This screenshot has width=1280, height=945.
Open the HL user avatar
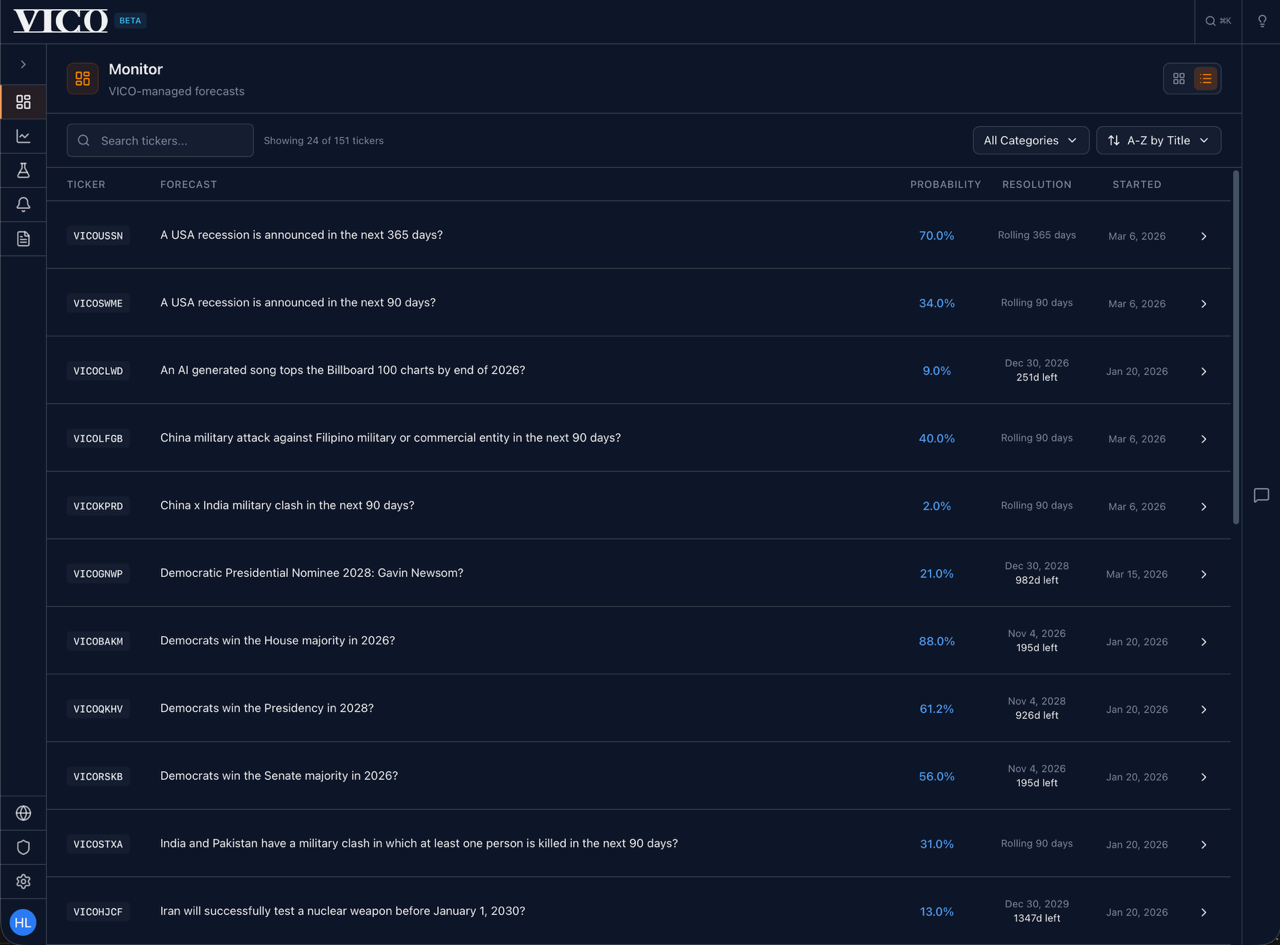[x=23, y=922]
